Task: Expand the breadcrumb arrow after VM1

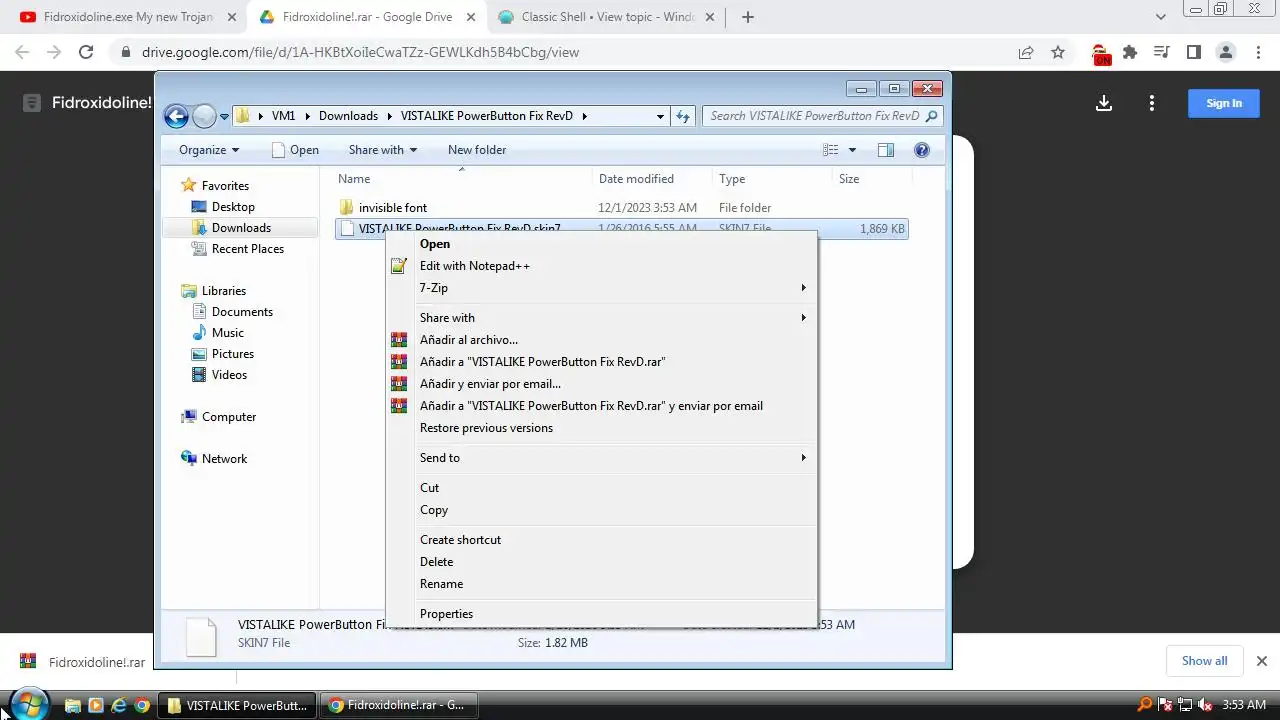Action: coord(306,116)
